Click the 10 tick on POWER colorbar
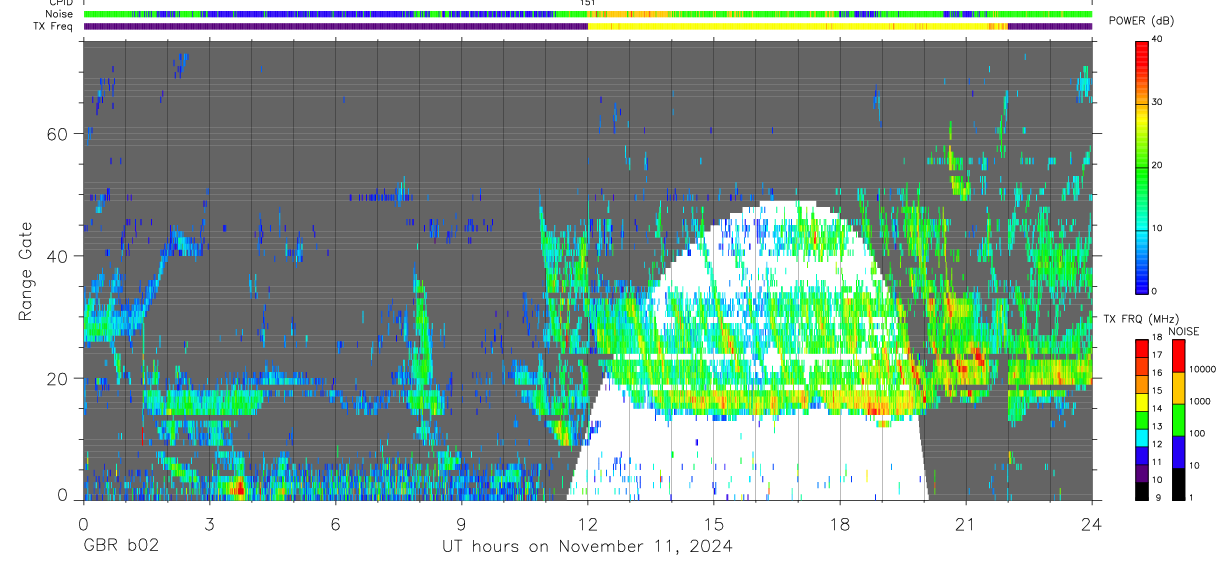Image resolution: width=1228 pixels, height=567 pixels. (1155, 228)
